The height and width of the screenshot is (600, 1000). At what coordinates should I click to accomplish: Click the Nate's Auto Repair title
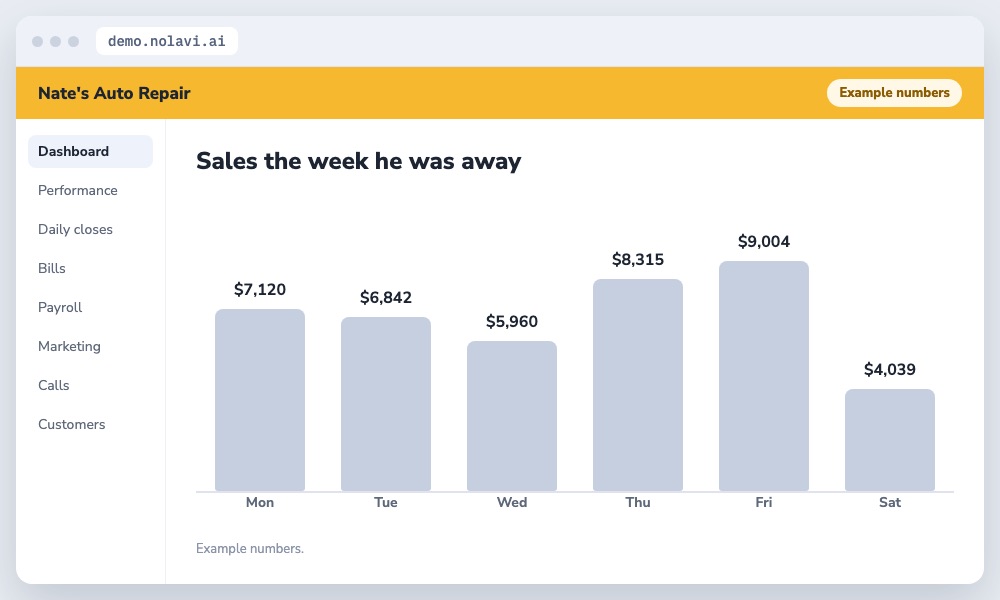114,93
